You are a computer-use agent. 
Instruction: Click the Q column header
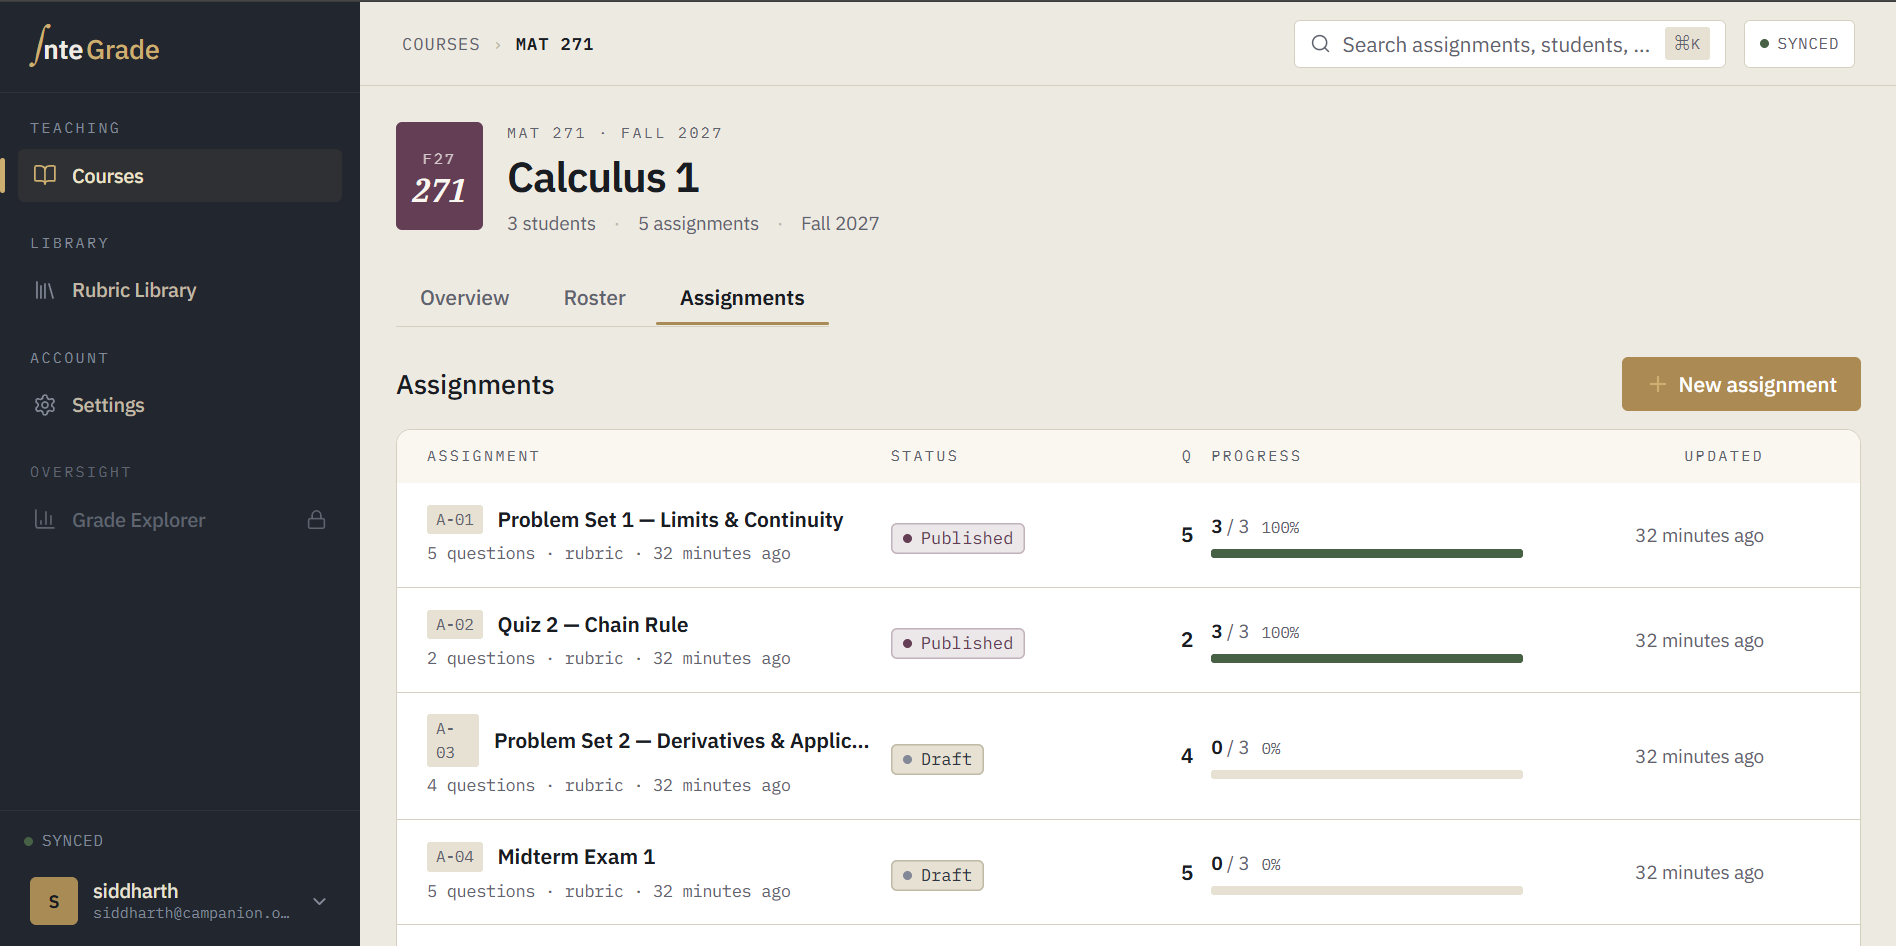[x=1187, y=456]
